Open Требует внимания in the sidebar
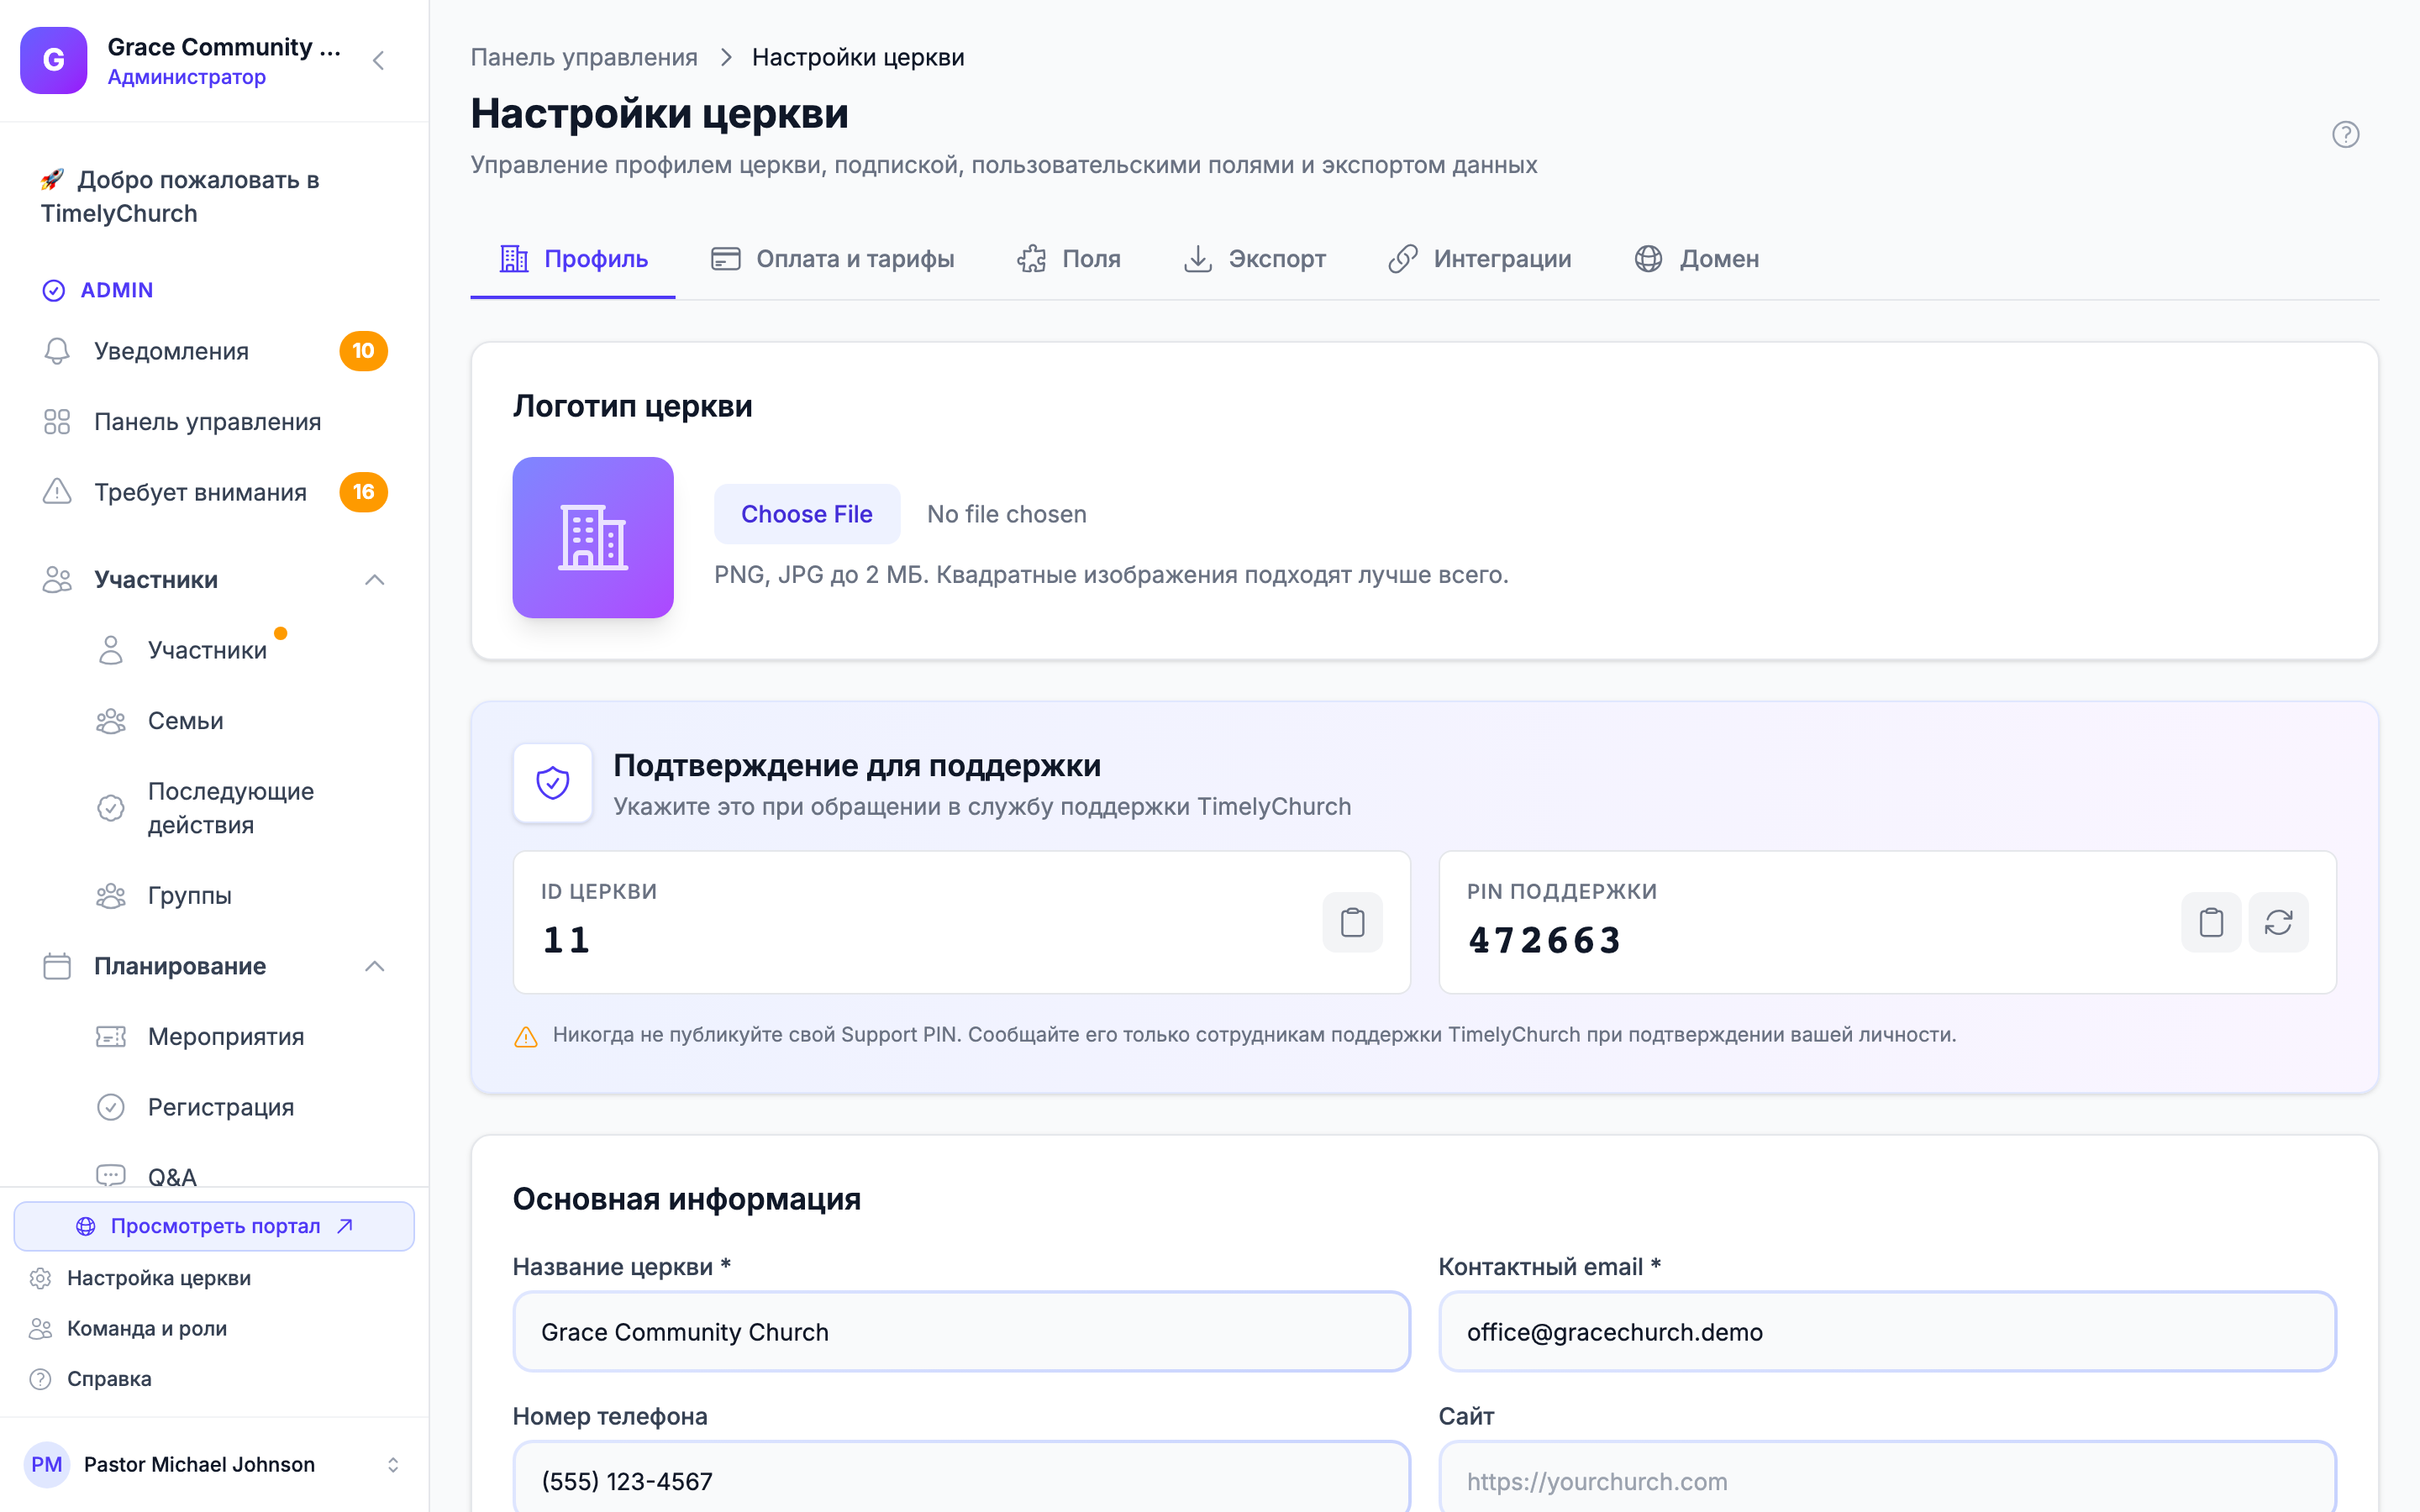This screenshot has width=2420, height=1512. 214,492
